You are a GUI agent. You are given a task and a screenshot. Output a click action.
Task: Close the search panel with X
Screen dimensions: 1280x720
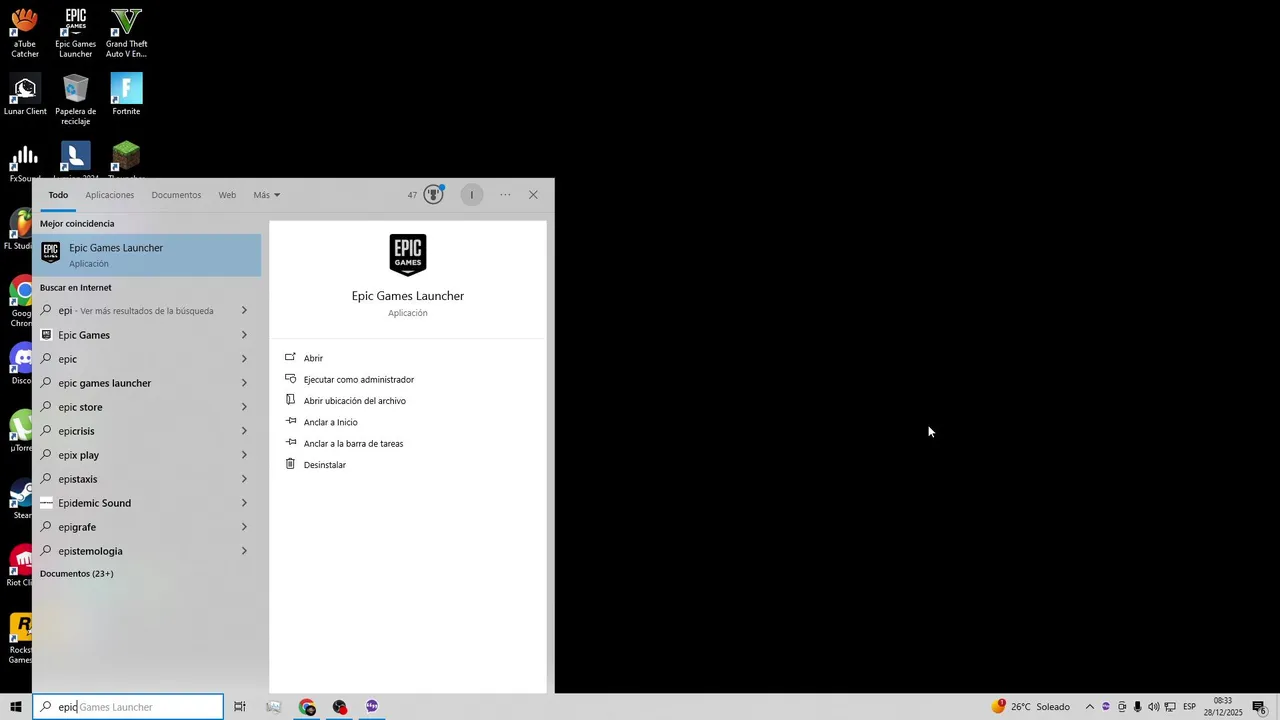pos(533,195)
